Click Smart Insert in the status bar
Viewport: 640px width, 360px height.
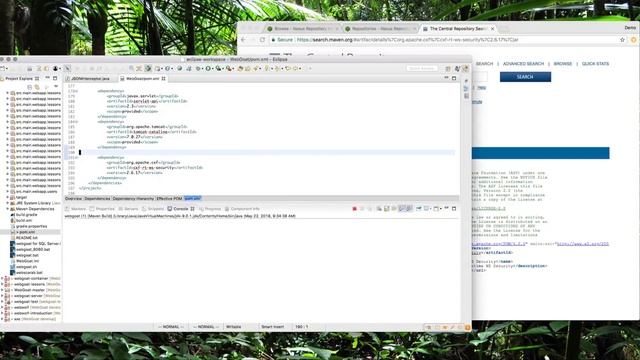[272, 327]
